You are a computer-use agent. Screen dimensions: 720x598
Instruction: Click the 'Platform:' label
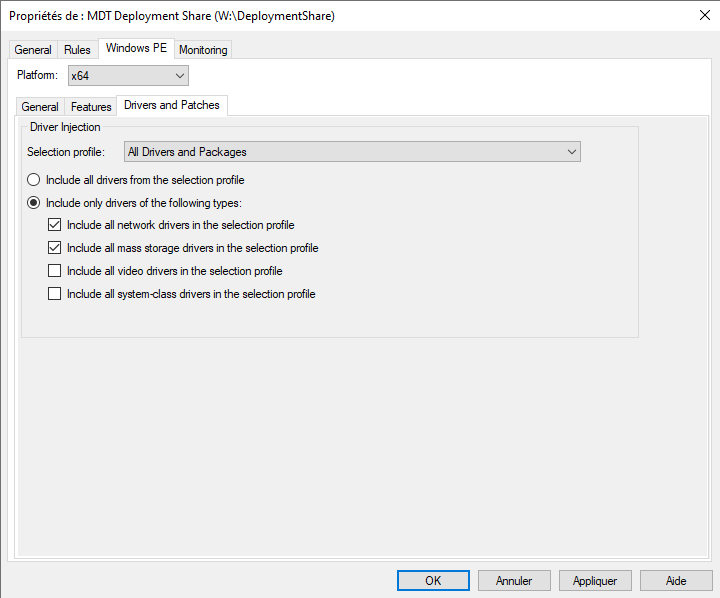point(37,74)
